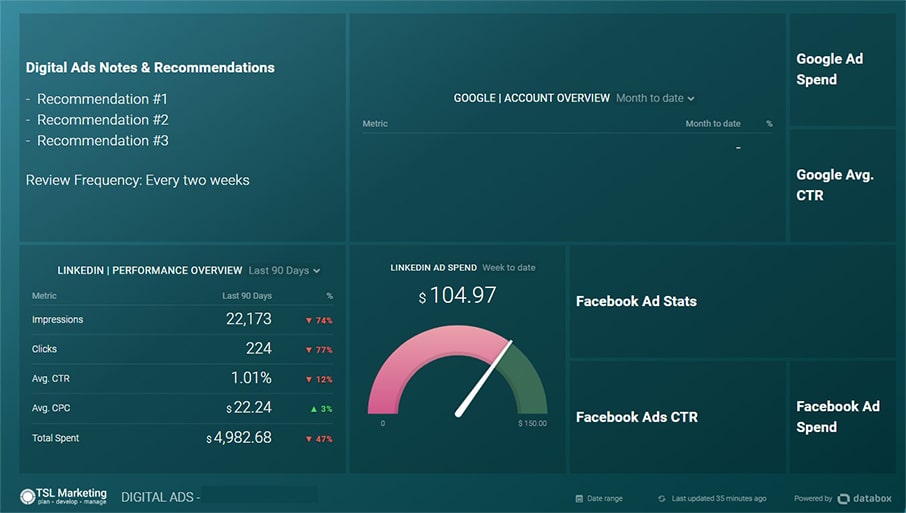
Task: Select the Avg. CTR row label
Action: pyautogui.click(x=50, y=379)
